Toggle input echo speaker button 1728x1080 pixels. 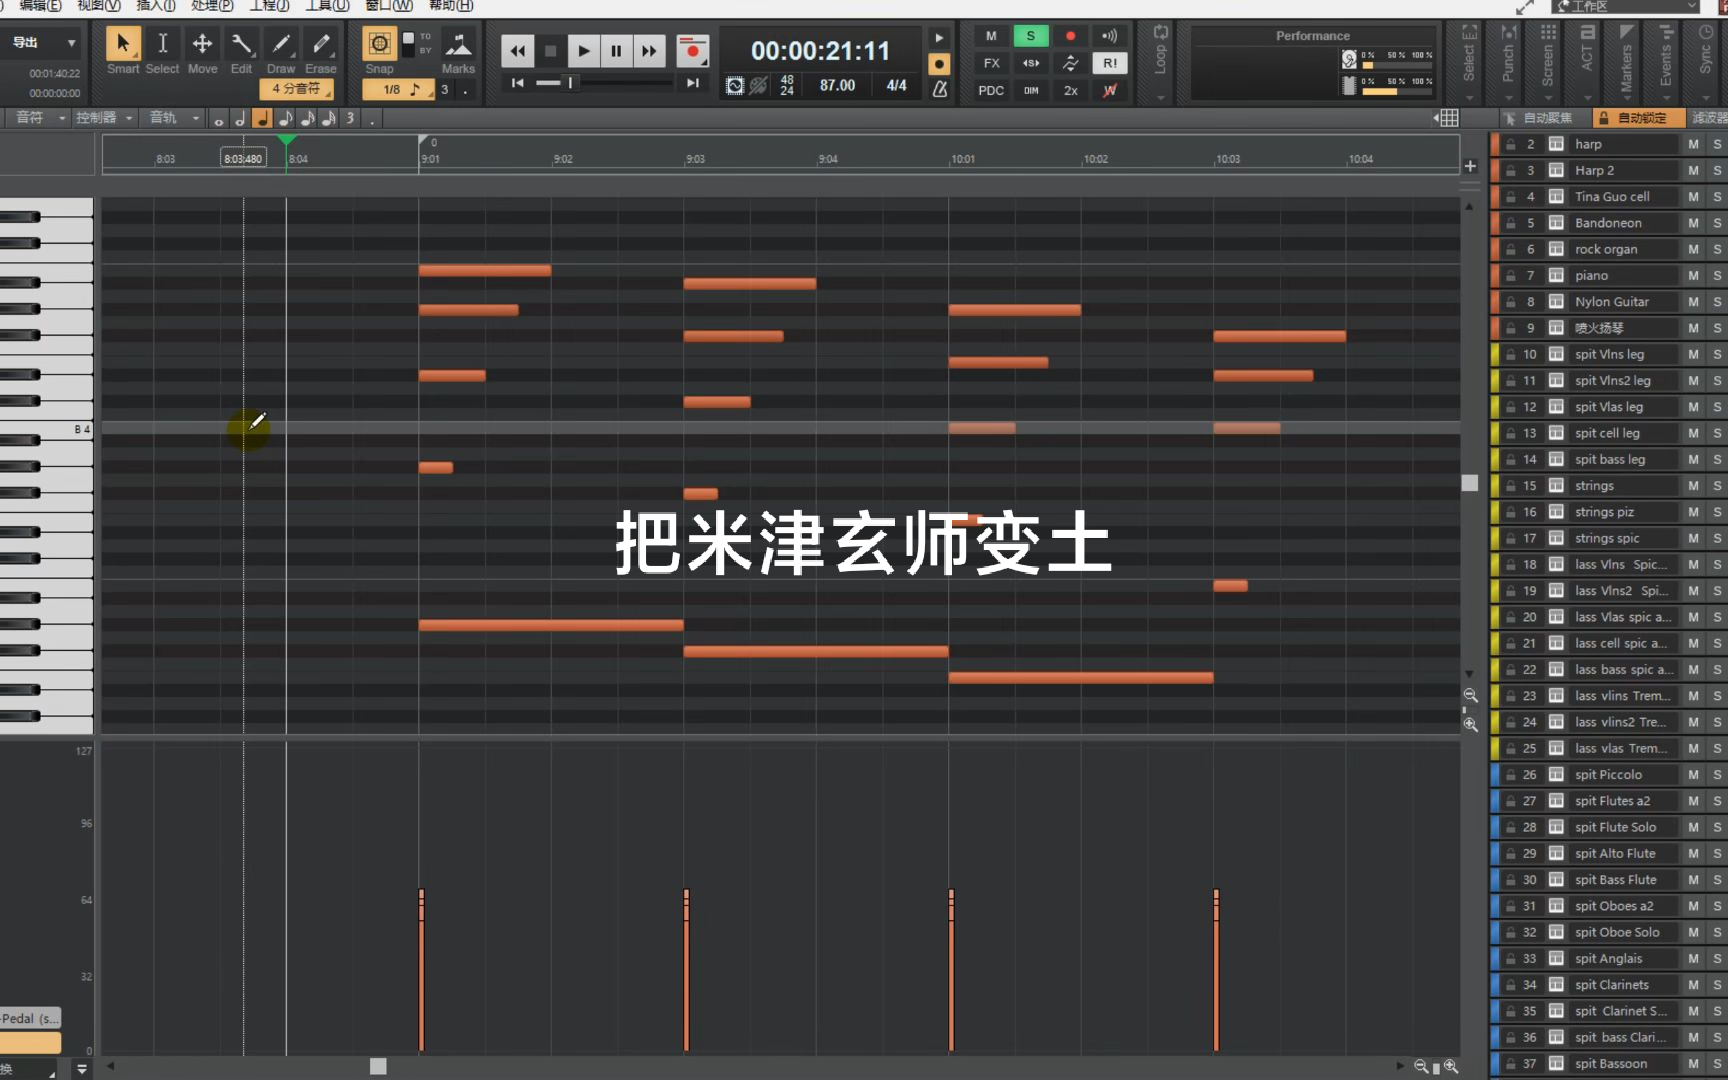[x=1110, y=36]
